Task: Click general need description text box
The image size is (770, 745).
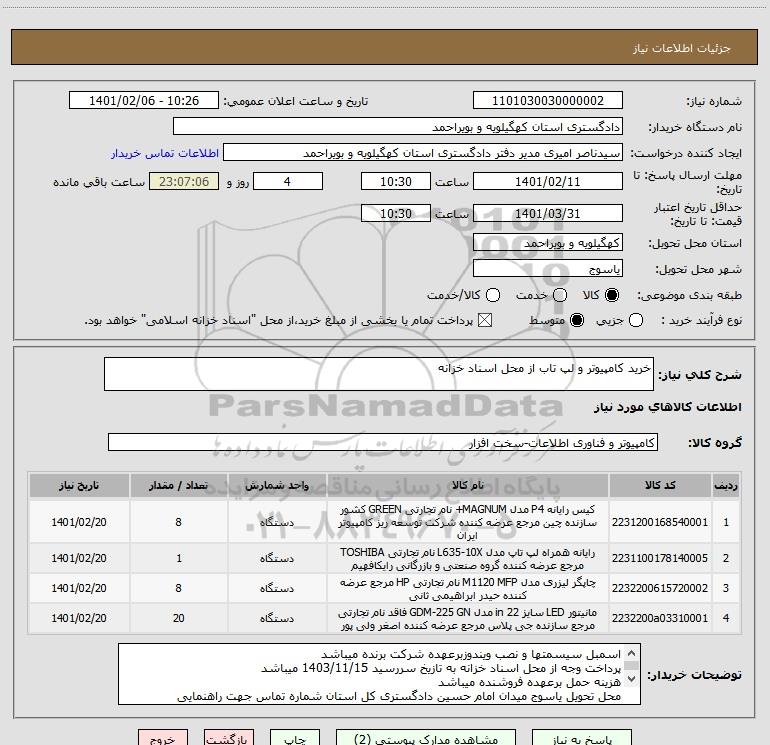Action: [379, 374]
